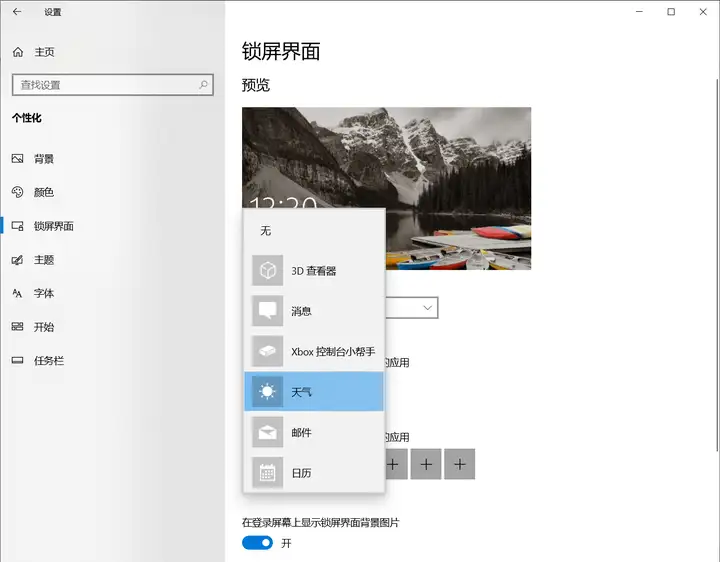Select the 天气 menu entry text

(301, 392)
